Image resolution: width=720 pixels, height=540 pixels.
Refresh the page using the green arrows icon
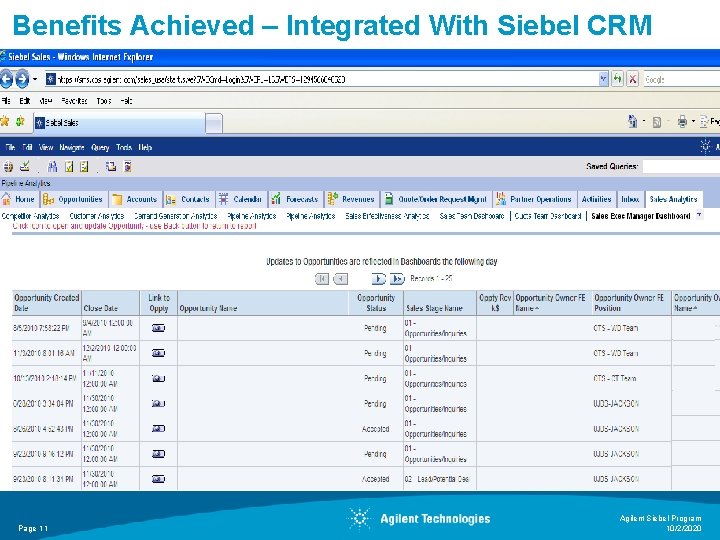tap(618, 79)
